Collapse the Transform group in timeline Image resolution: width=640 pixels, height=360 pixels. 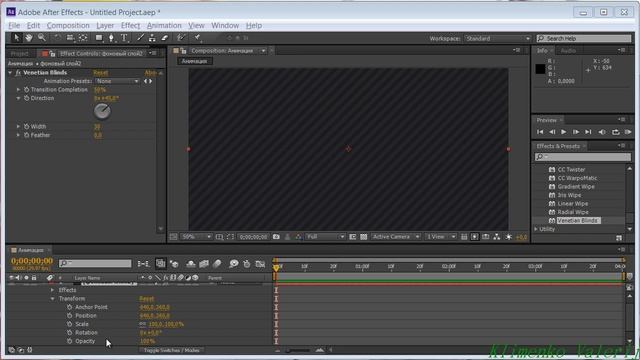coord(52,299)
